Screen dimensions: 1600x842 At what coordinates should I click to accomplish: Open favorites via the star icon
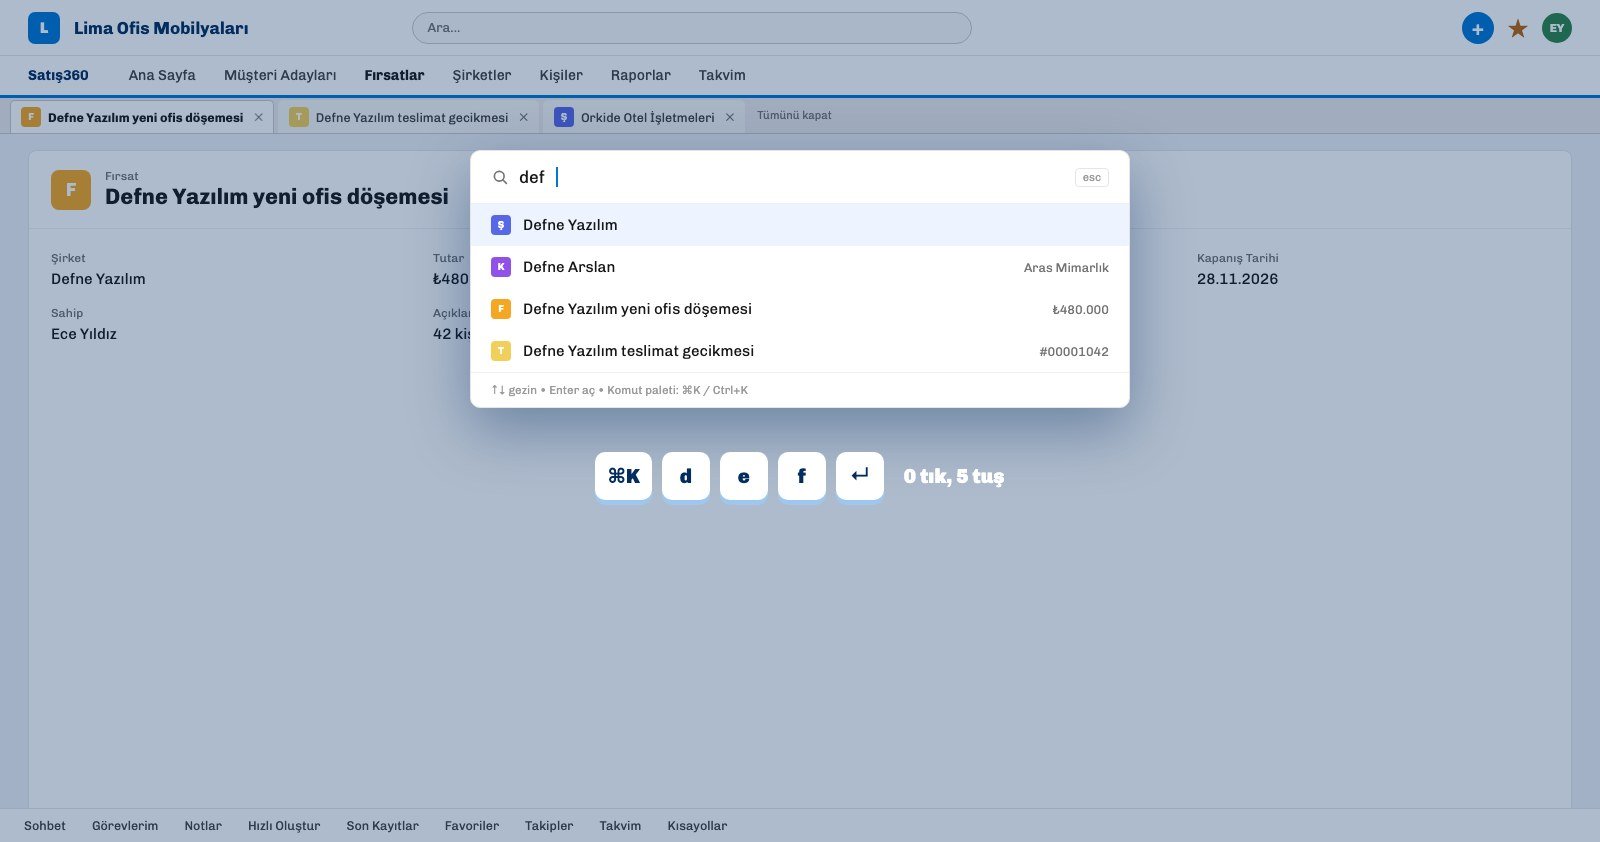[1518, 28]
